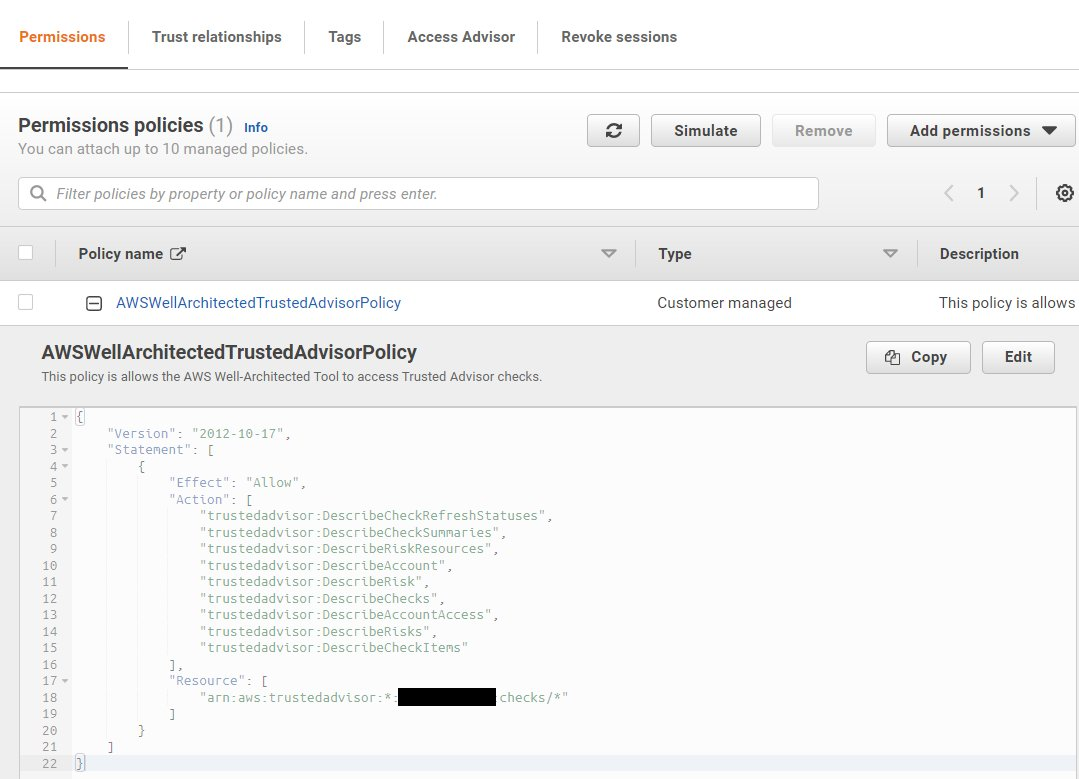Image resolution: width=1079 pixels, height=779 pixels.
Task: Click the Simulate button
Action: (705, 131)
